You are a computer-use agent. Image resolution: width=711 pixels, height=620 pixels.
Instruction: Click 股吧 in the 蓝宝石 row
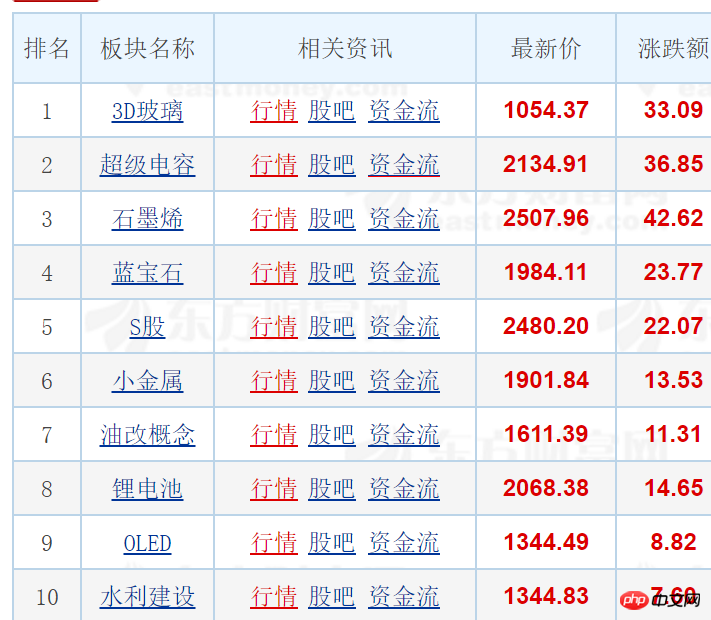(x=331, y=273)
